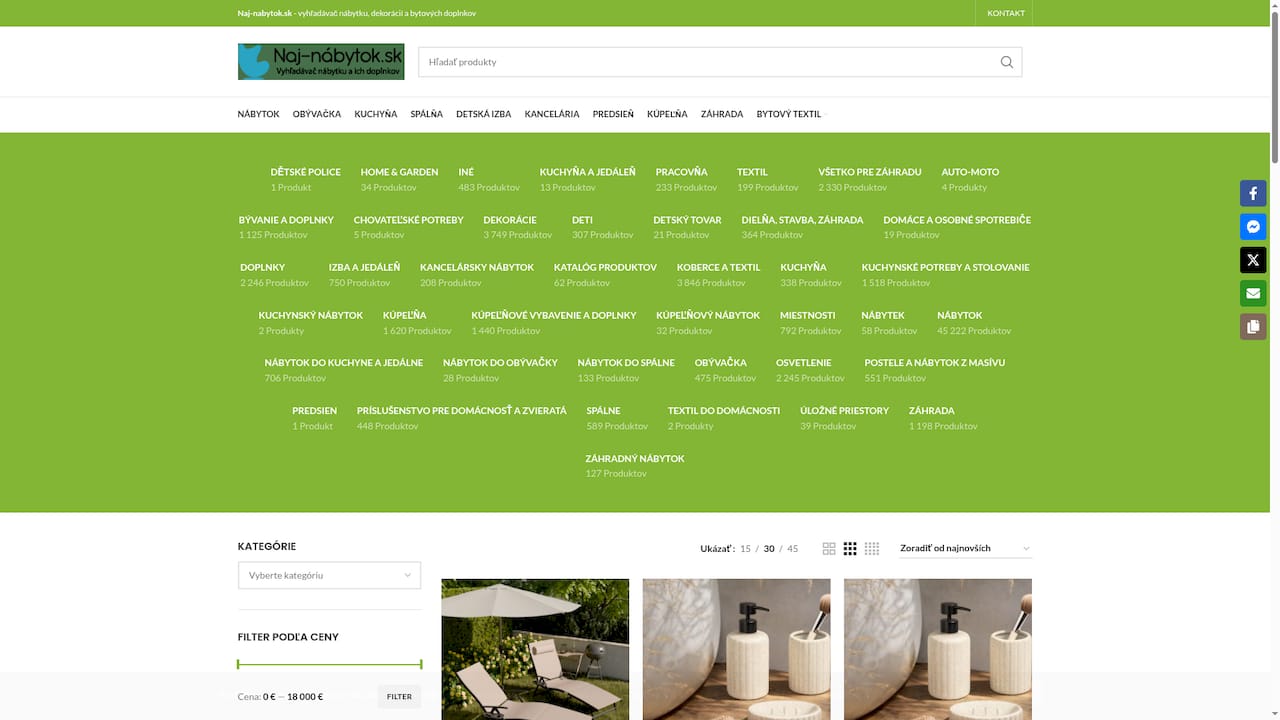Expand the Bytový textil menu arrow
1280x720 pixels.
(826, 115)
